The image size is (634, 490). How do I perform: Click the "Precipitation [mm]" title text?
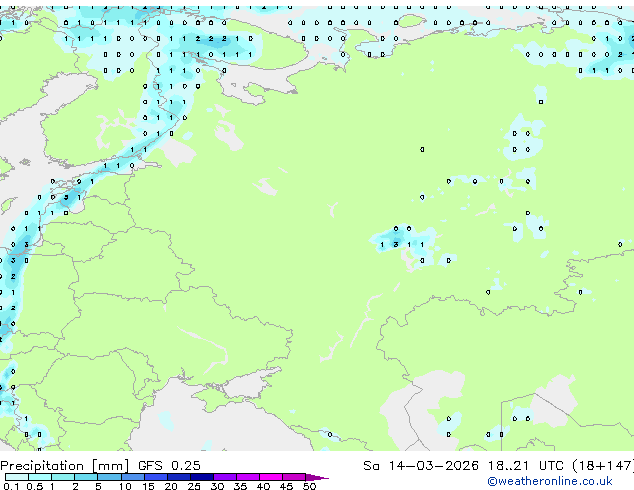65,466
